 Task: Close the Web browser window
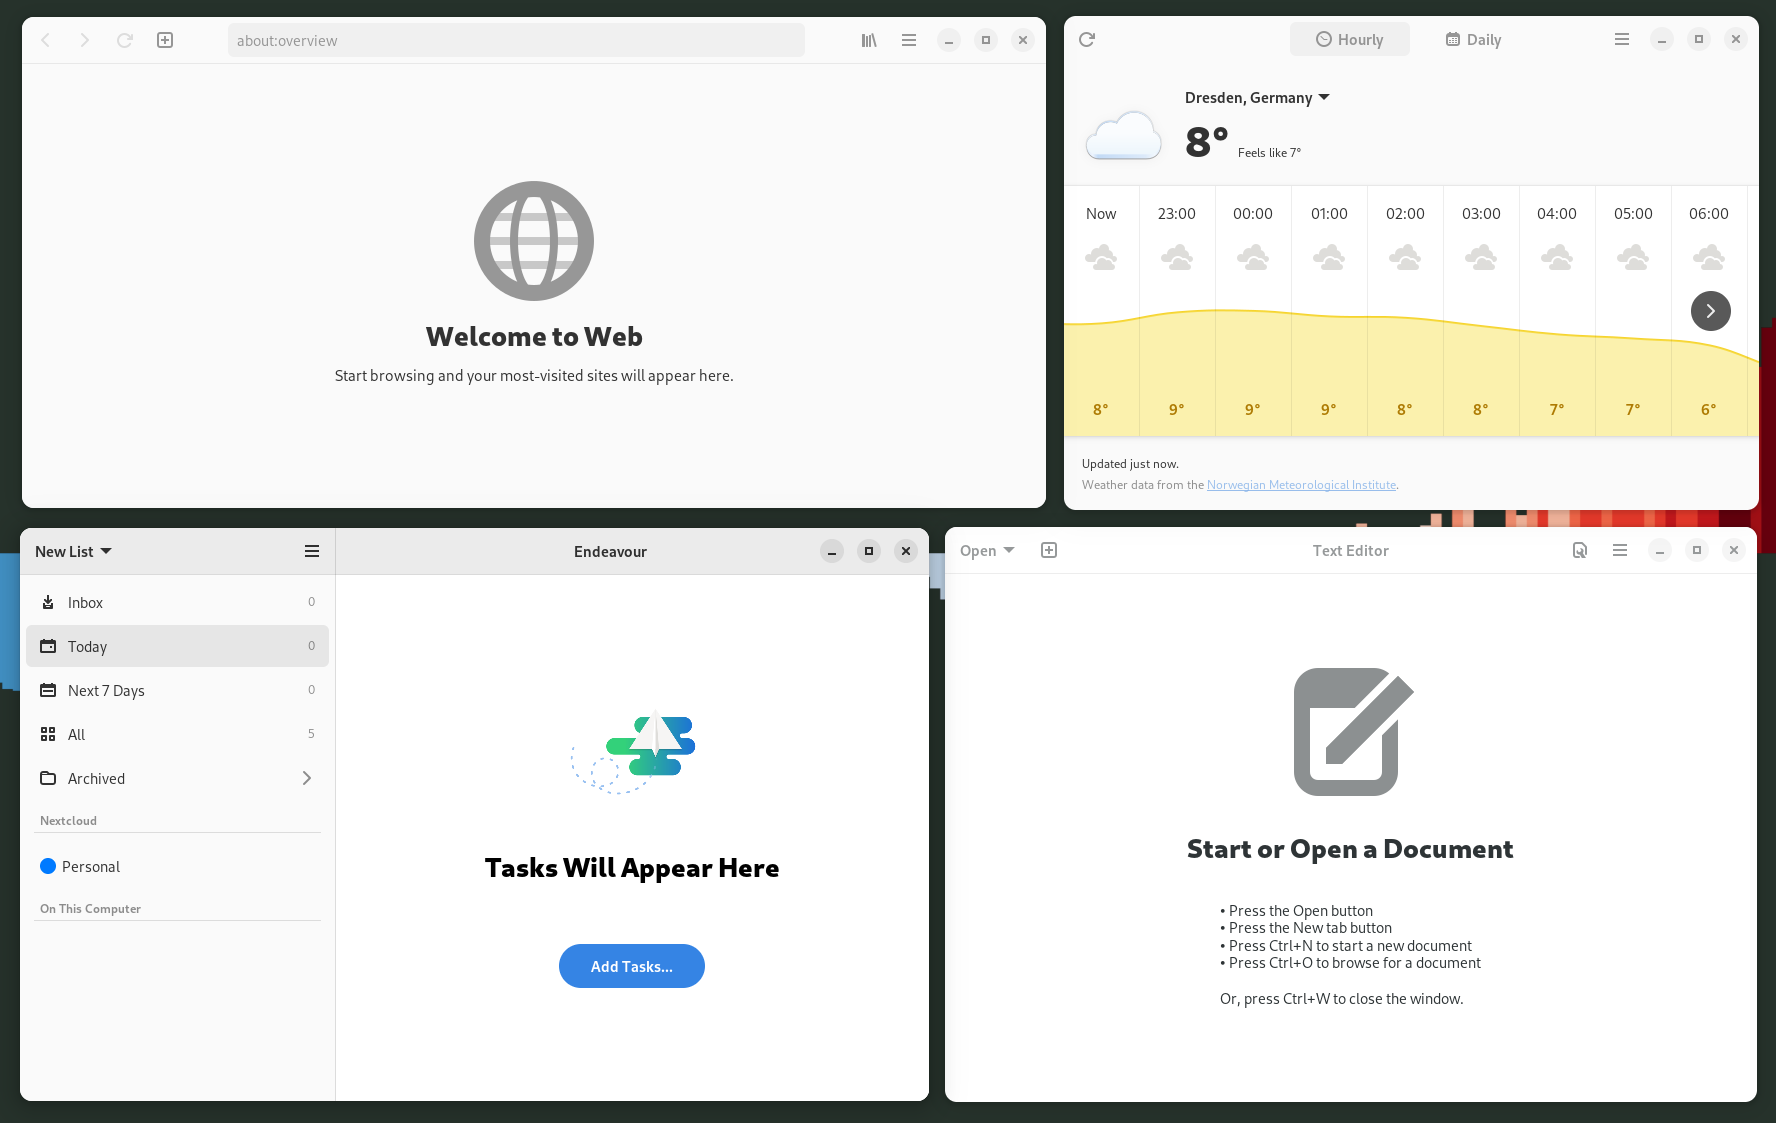tap(1023, 40)
